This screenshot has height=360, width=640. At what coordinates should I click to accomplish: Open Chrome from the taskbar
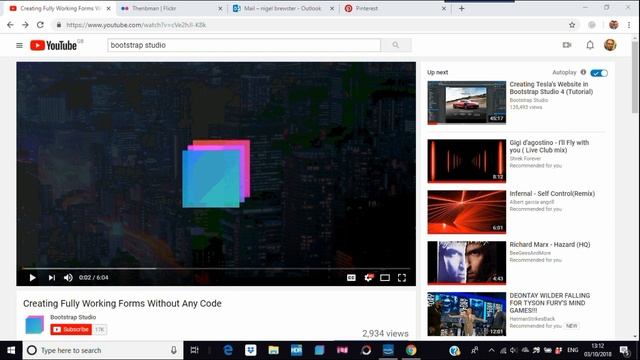pyautogui.click(x=411, y=350)
